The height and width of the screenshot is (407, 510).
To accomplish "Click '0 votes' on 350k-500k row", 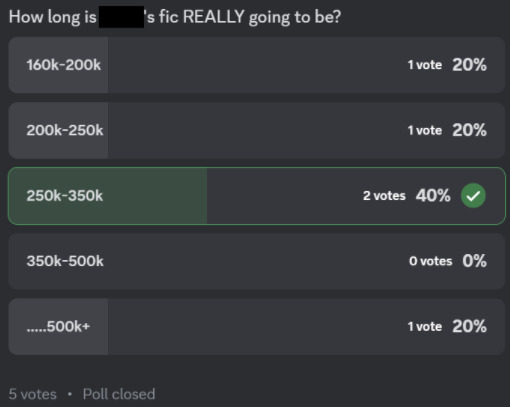I will [x=430, y=261].
